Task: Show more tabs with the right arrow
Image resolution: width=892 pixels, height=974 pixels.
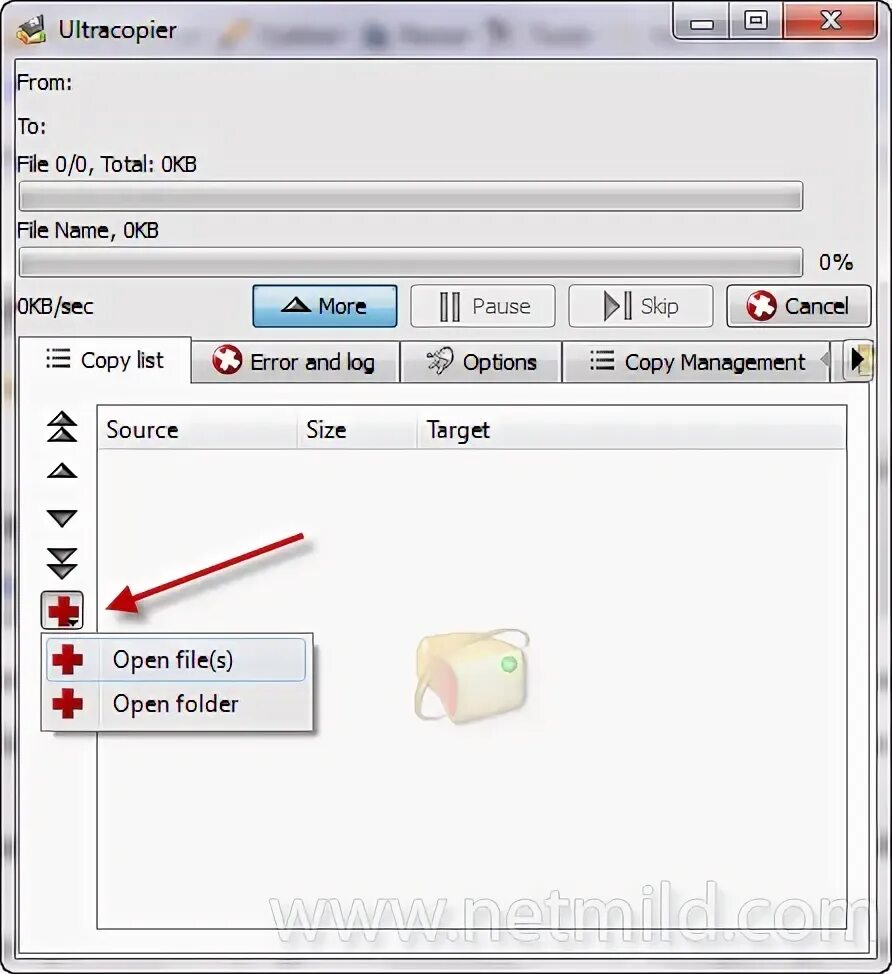Action: click(x=858, y=360)
